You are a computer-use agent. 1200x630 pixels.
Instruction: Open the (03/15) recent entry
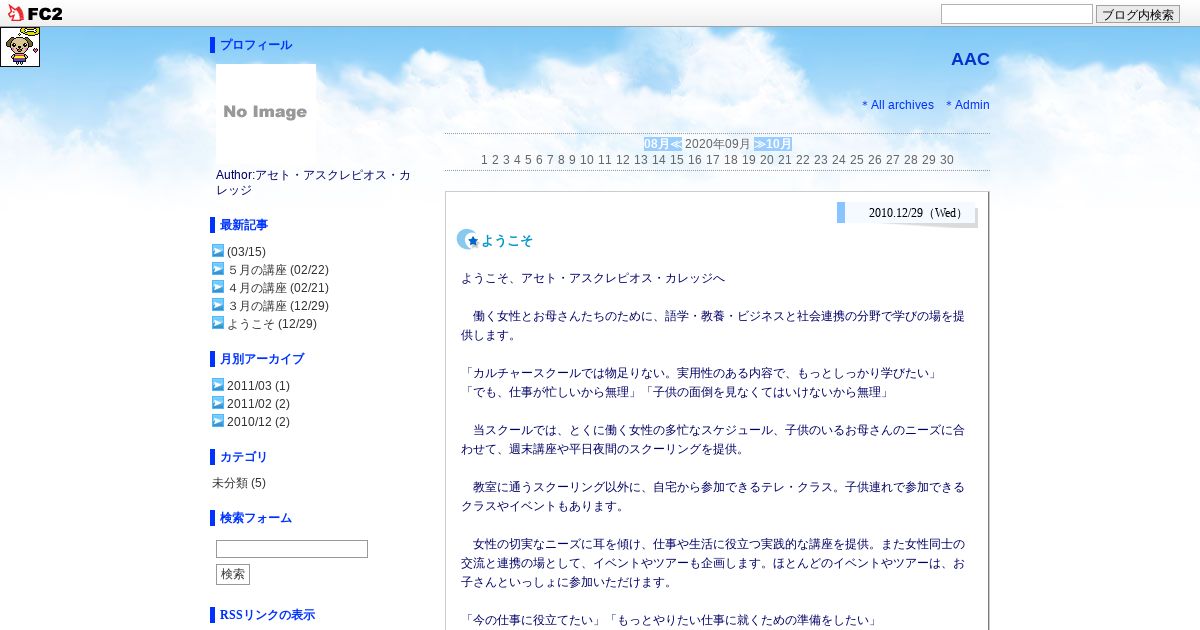pyautogui.click(x=246, y=252)
